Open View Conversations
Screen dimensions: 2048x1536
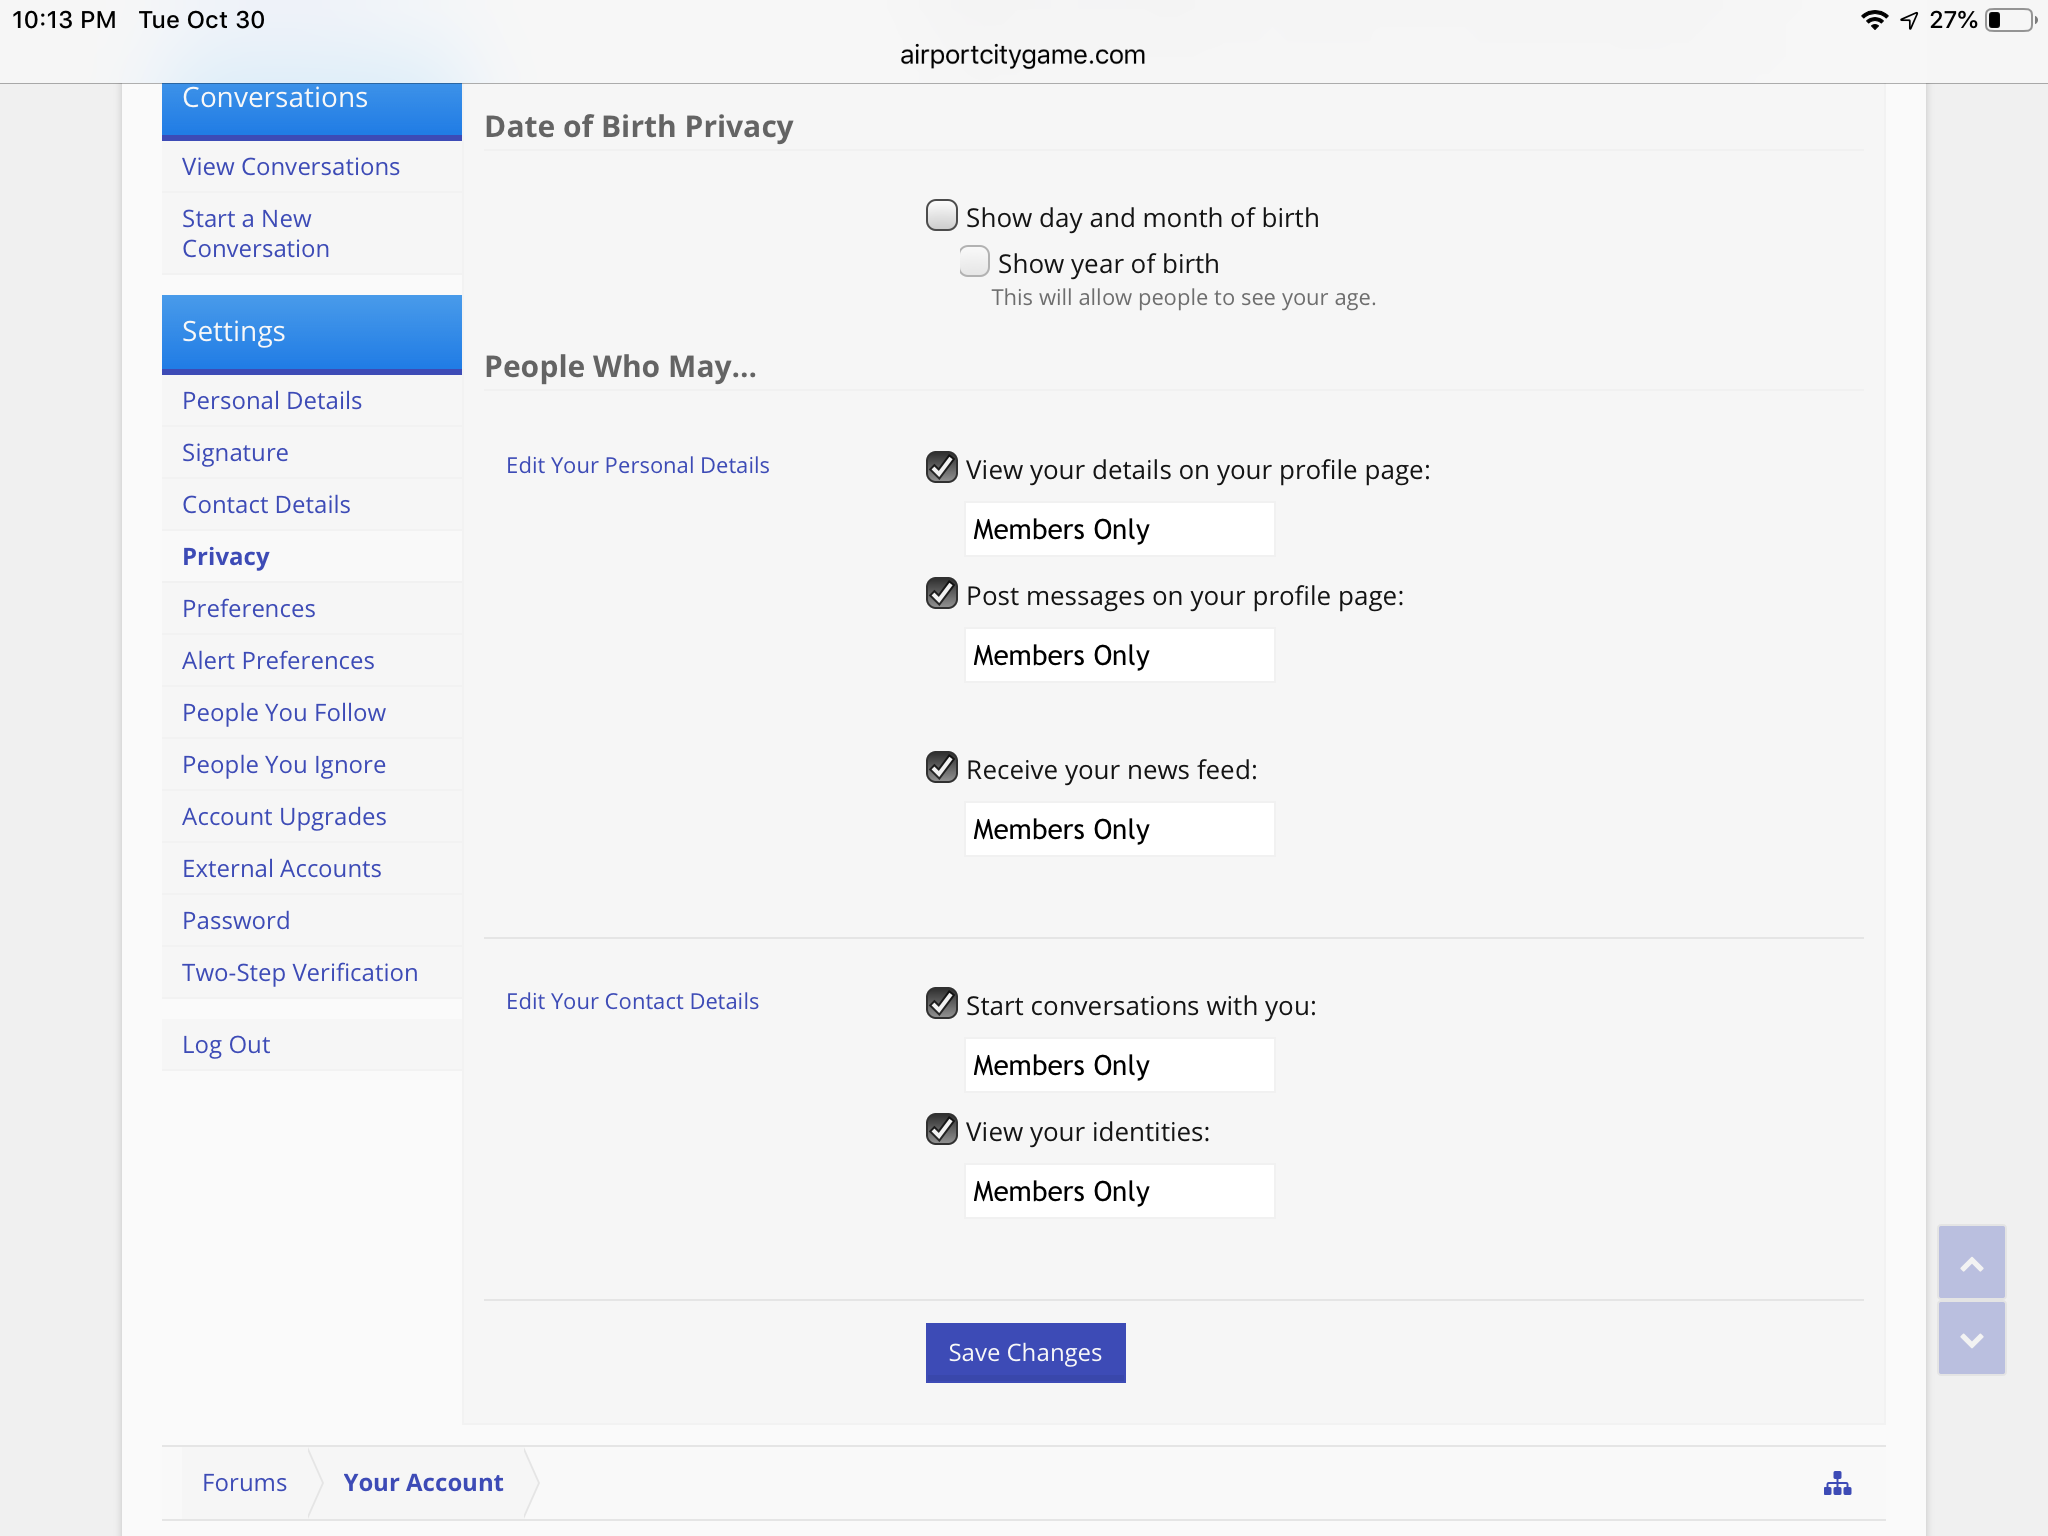coord(312,167)
